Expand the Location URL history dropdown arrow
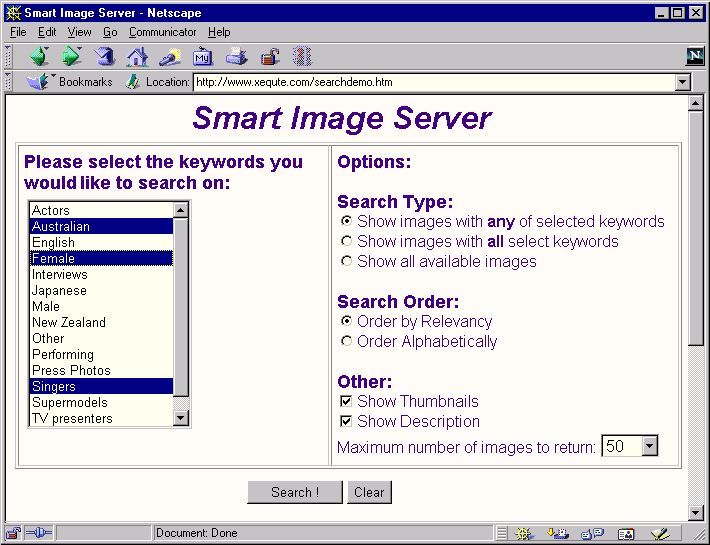This screenshot has height=545, width=710. [x=682, y=82]
